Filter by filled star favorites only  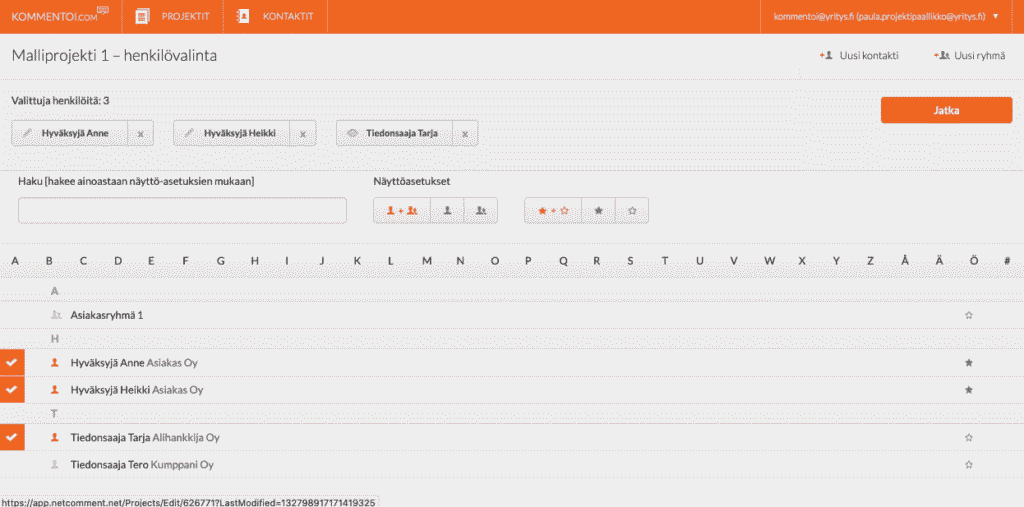tap(598, 211)
